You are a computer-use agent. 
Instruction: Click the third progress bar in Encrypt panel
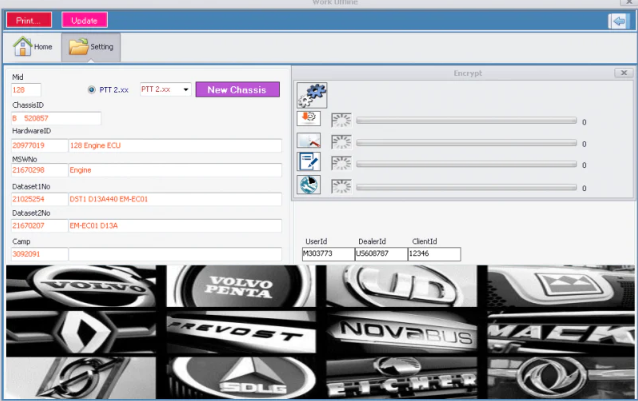pos(466,164)
